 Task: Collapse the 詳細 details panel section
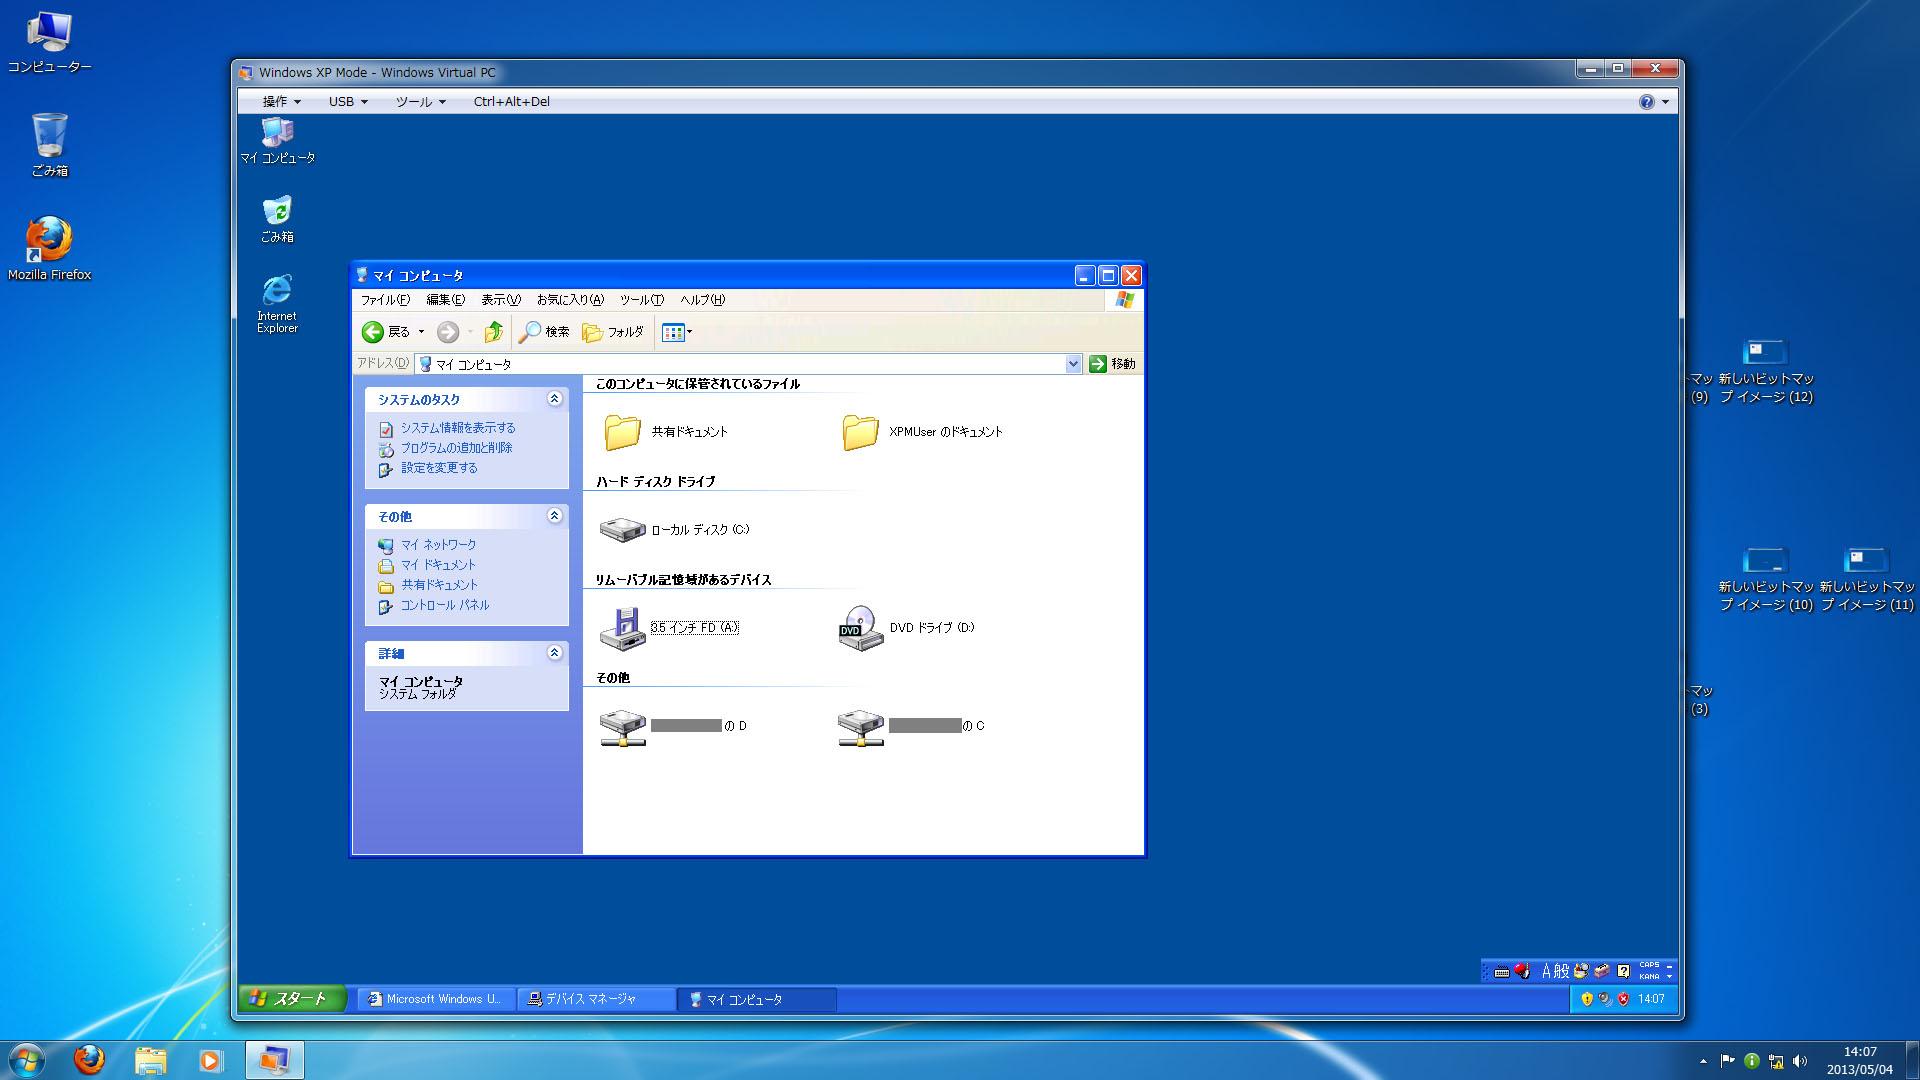click(554, 653)
